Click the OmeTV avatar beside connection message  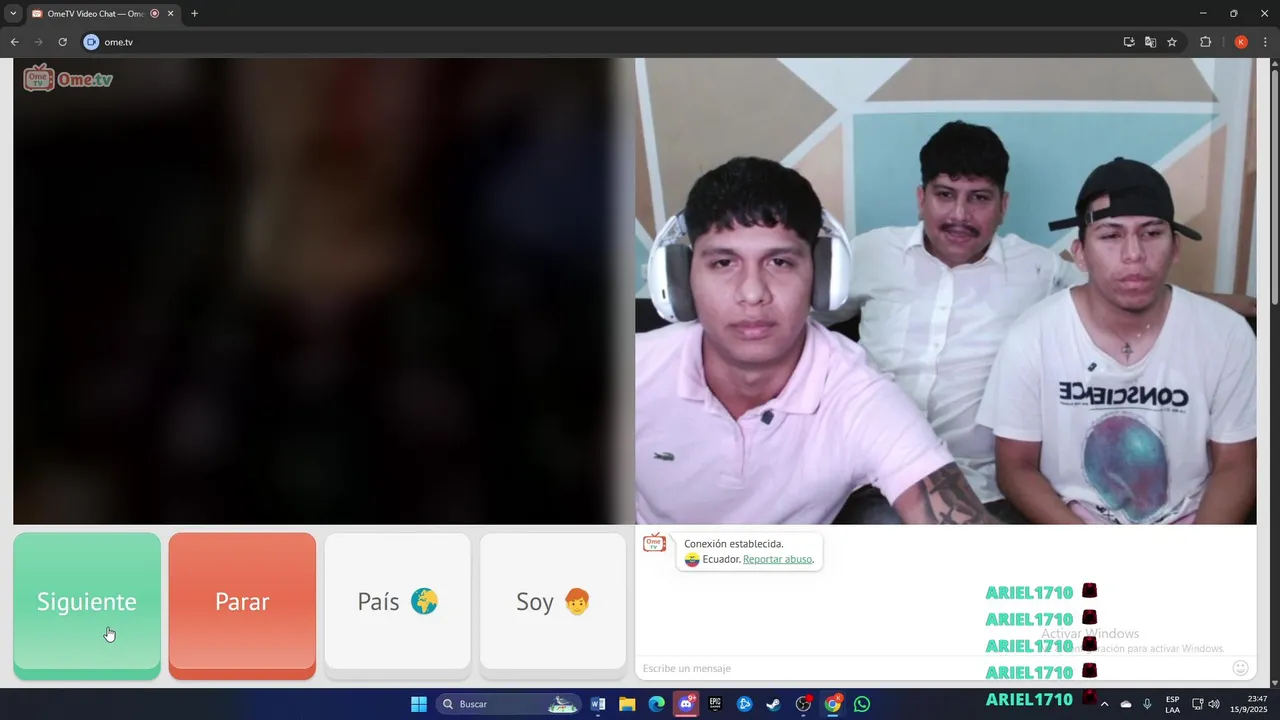[x=654, y=543]
